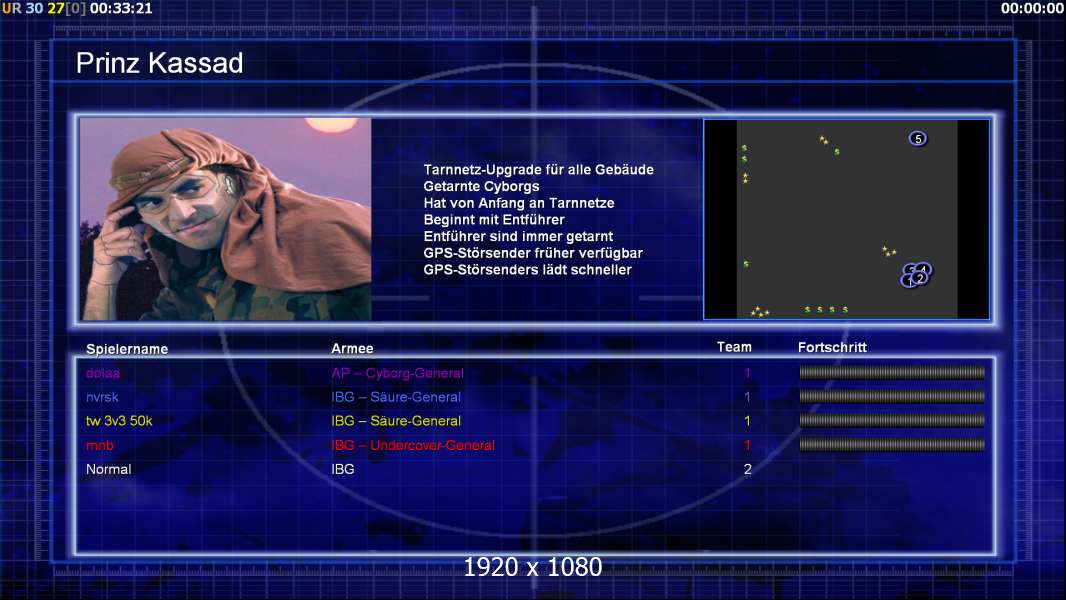Click "Hat von Anfang an Tarnnetze"
Viewport: 1066px width, 600px height.
[x=519, y=202]
